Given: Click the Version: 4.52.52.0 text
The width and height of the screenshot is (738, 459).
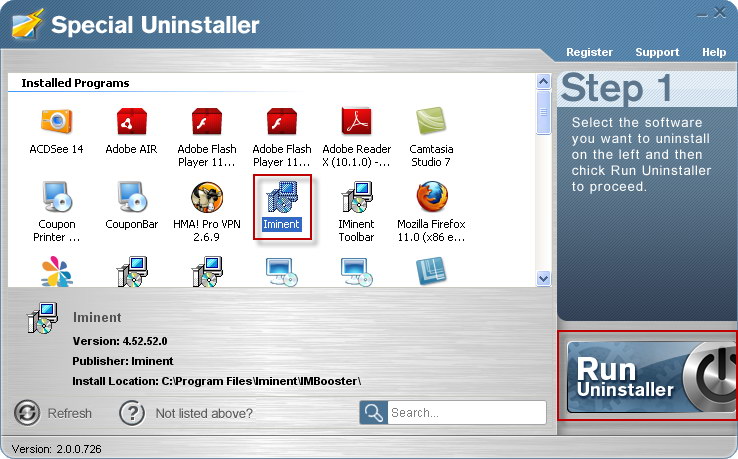Looking at the screenshot, I should coord(120,341).
